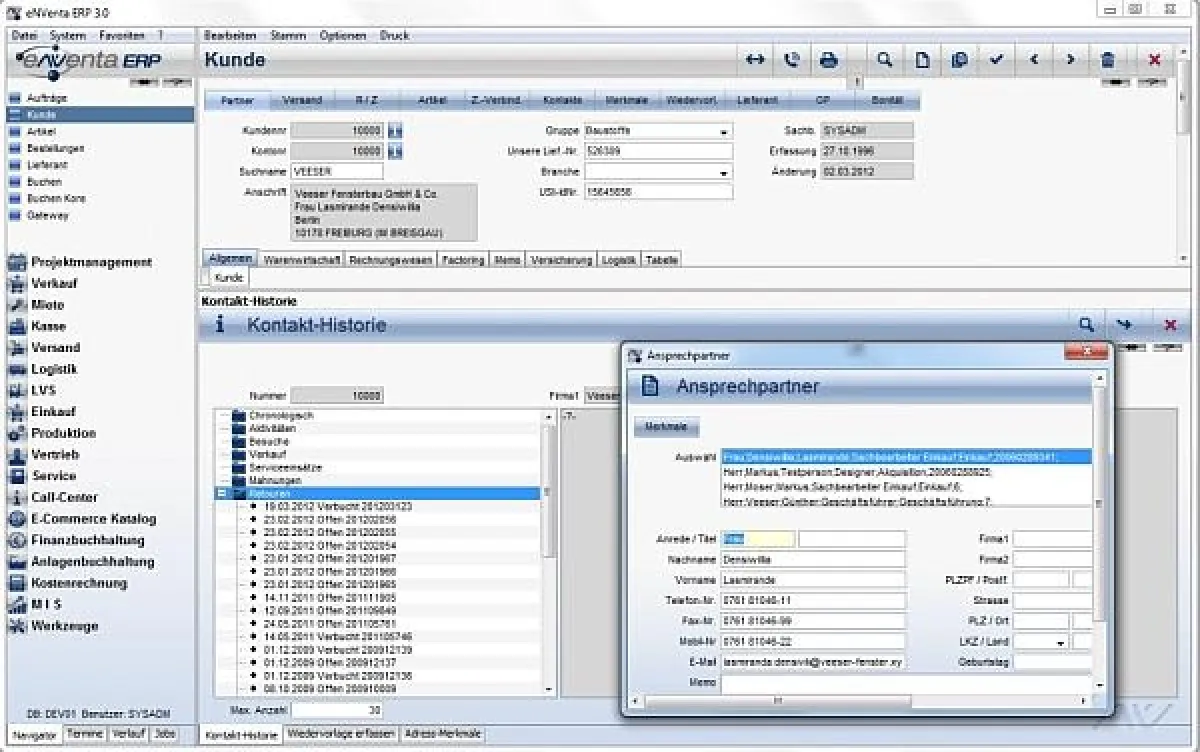Copy the record with the duplicate icon
This screenshot has height=752, width=1200.
pos(959,60)
